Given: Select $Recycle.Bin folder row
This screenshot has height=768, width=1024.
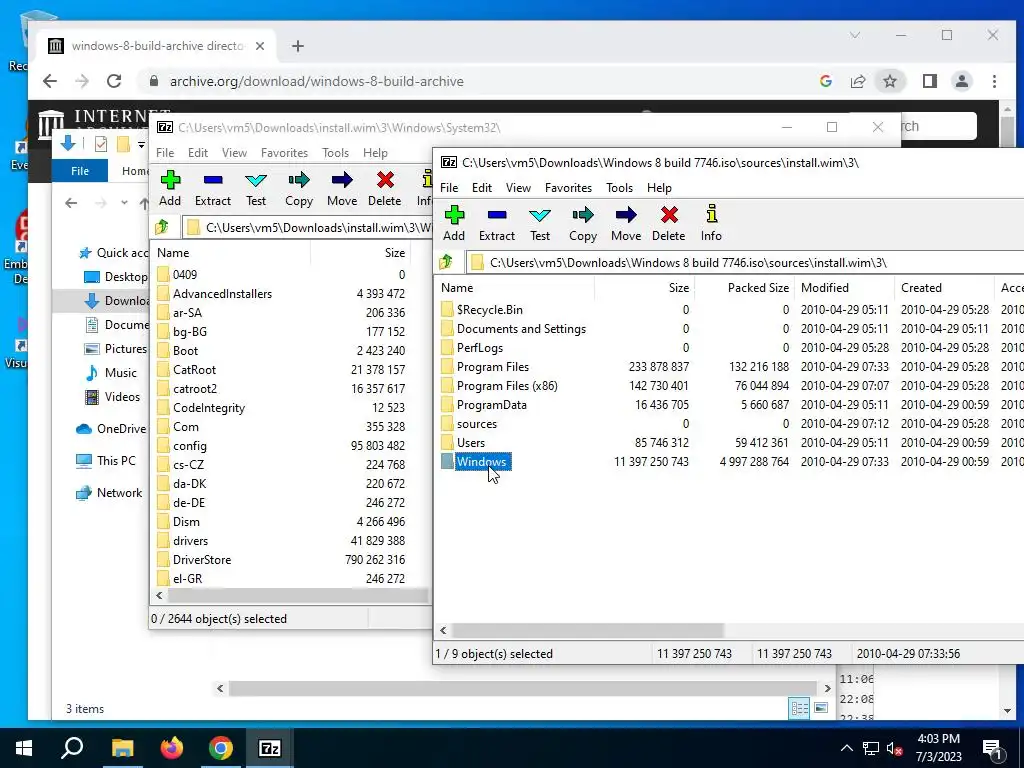Looking at the screenshot, I should pos(489,310).
